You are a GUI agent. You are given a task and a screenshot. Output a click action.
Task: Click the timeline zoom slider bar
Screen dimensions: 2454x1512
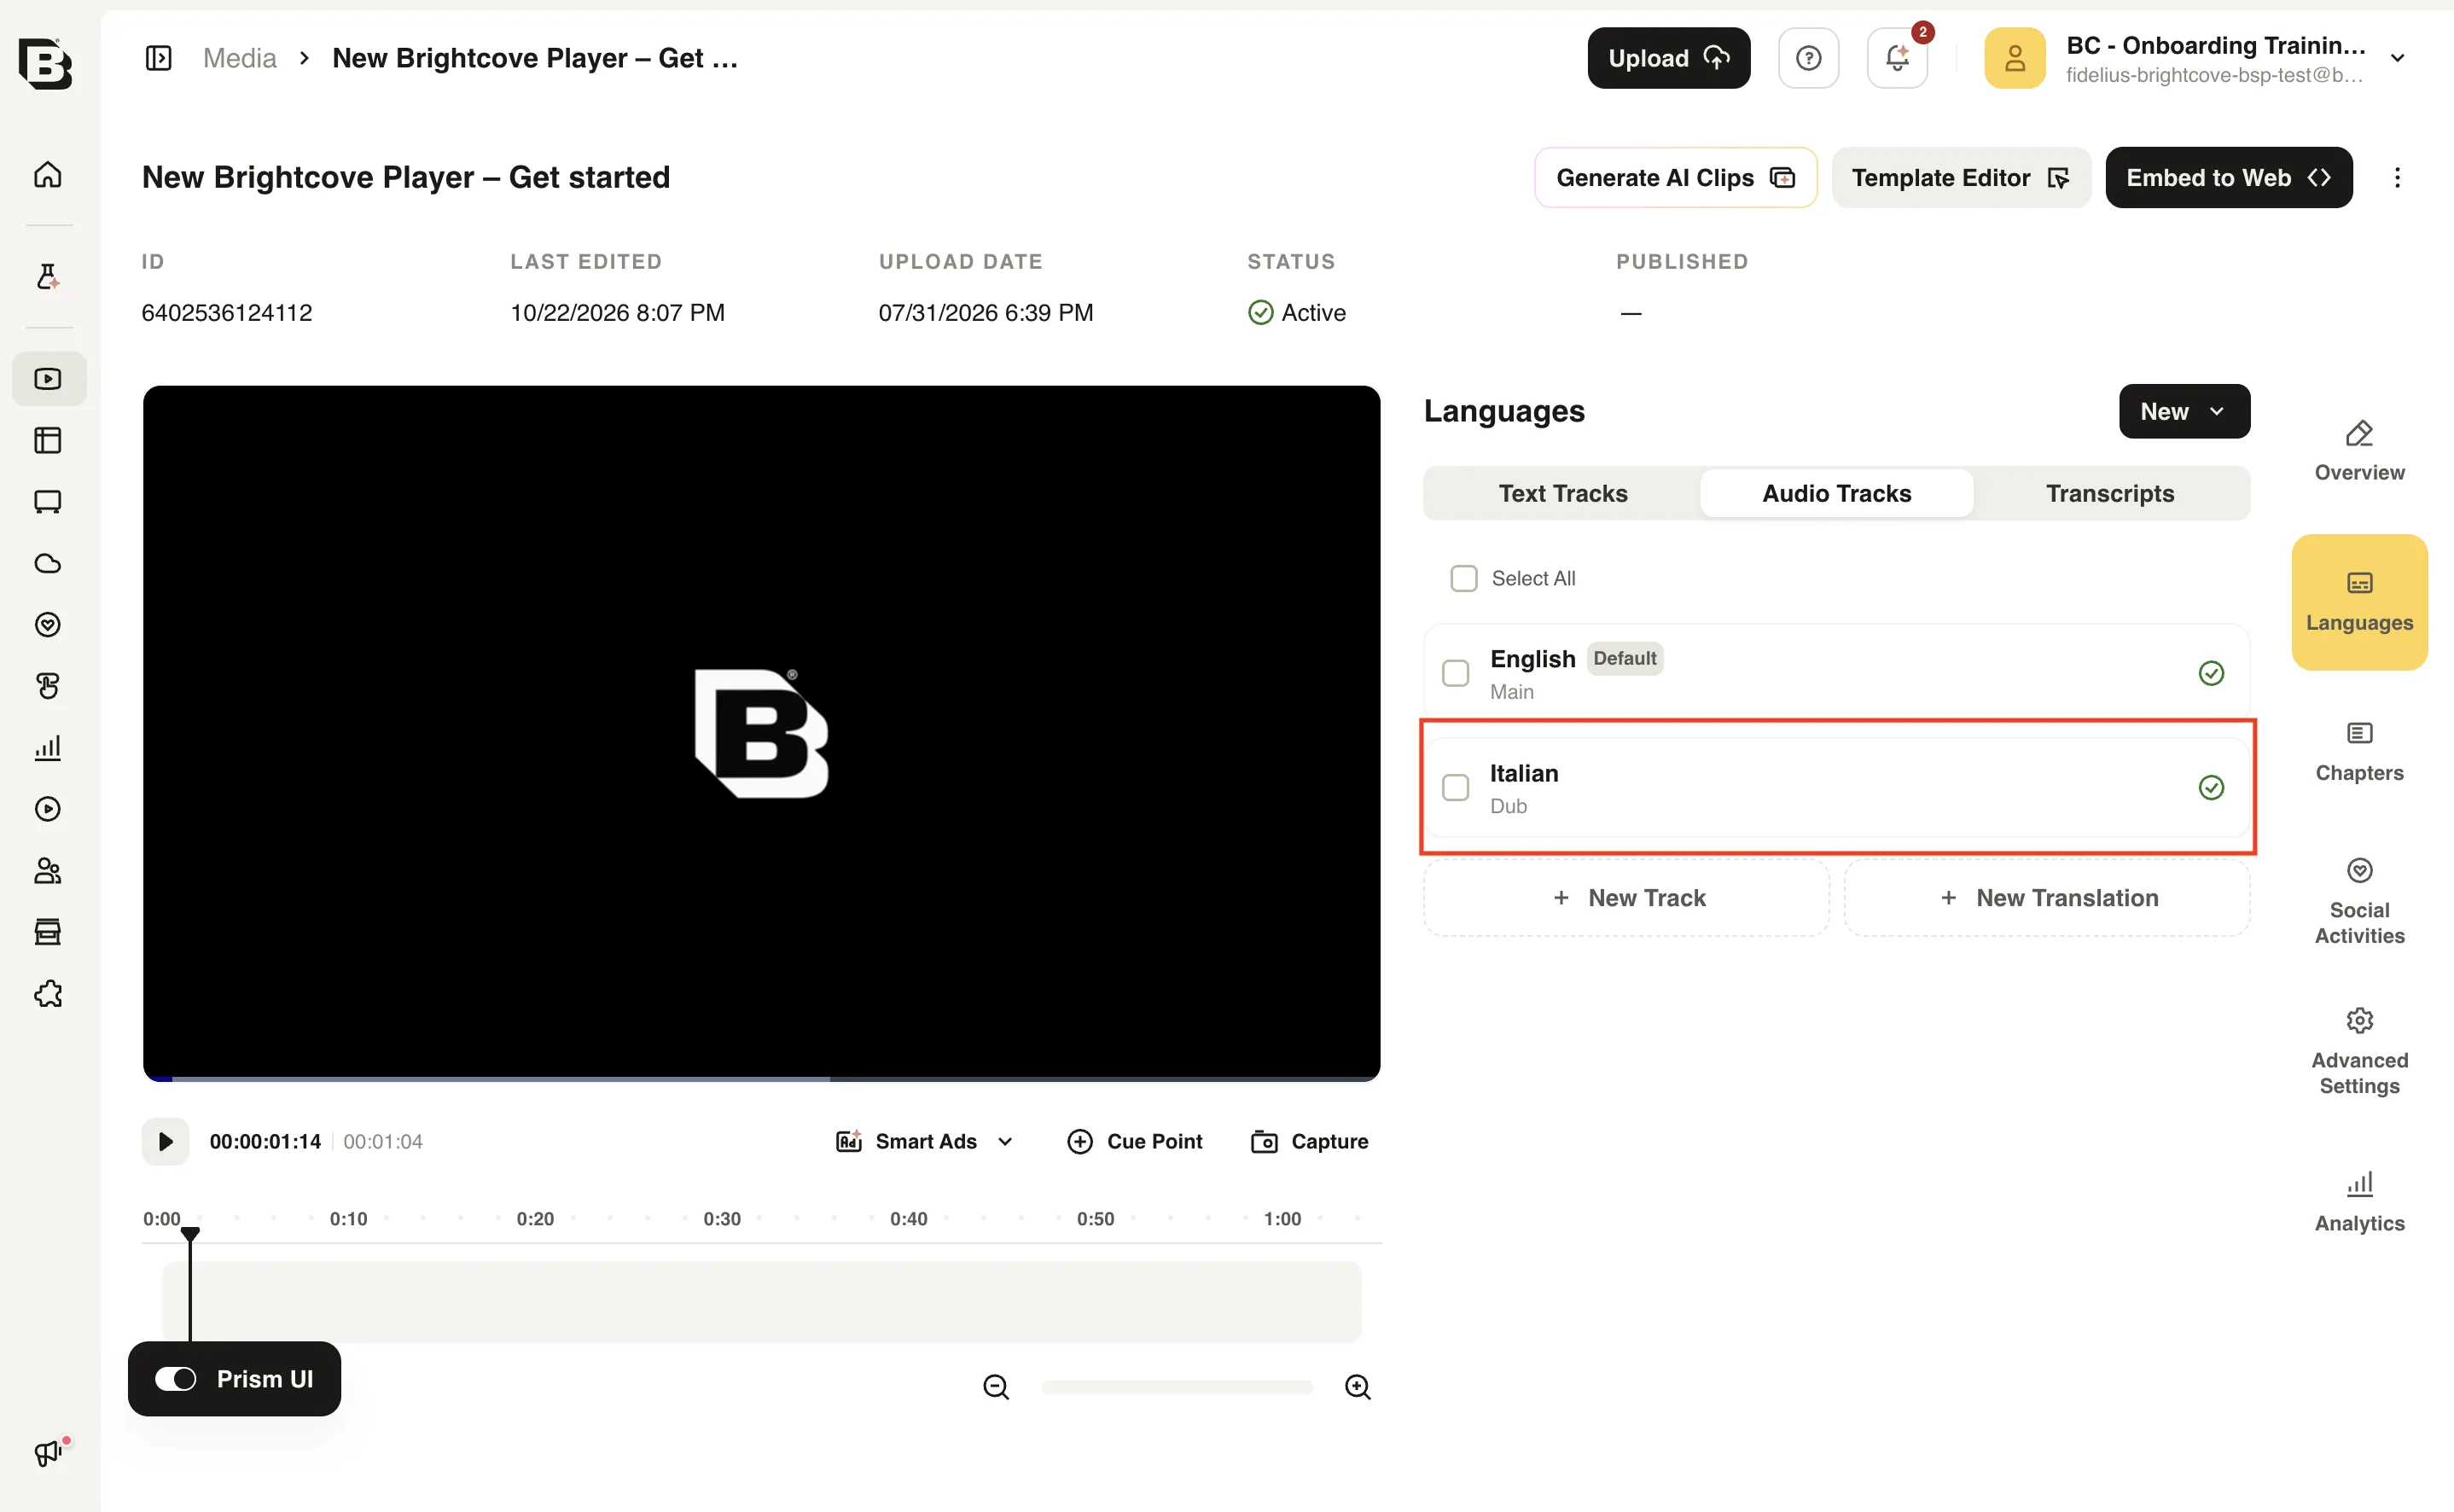(x=1176, y=1387)
